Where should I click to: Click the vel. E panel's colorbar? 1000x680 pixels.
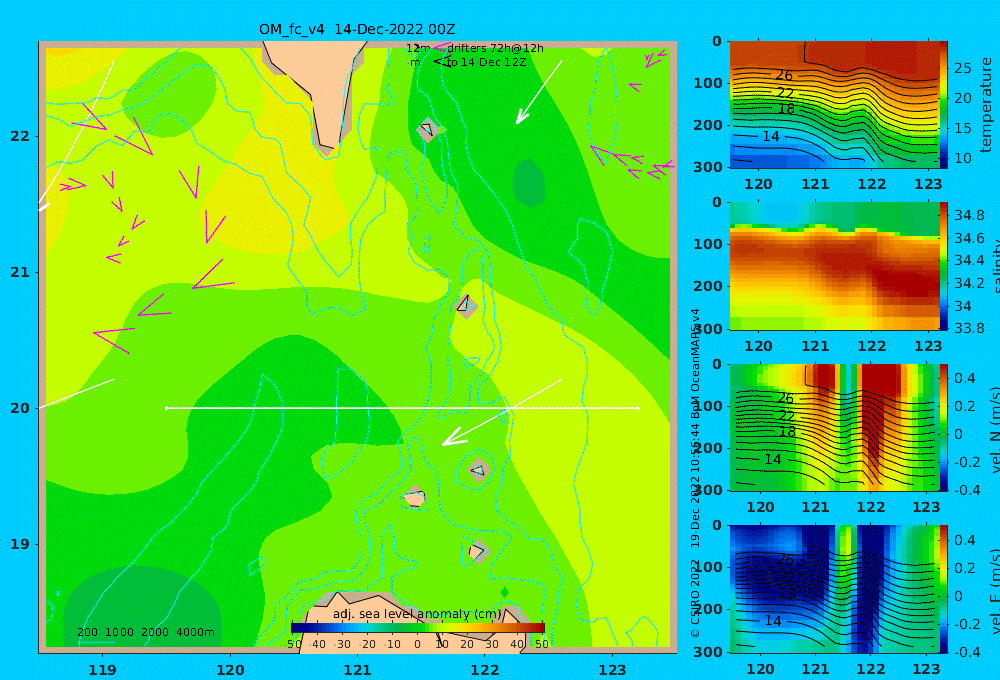tap(944, 589)
